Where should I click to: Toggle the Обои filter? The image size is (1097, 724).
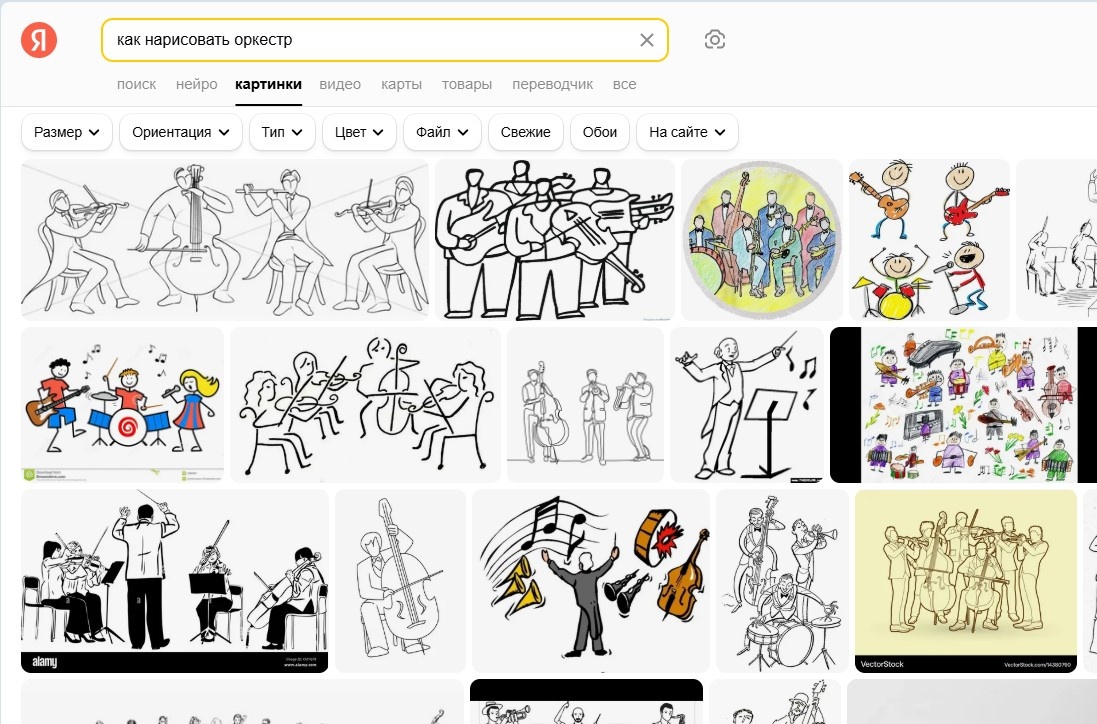point(600,132)
